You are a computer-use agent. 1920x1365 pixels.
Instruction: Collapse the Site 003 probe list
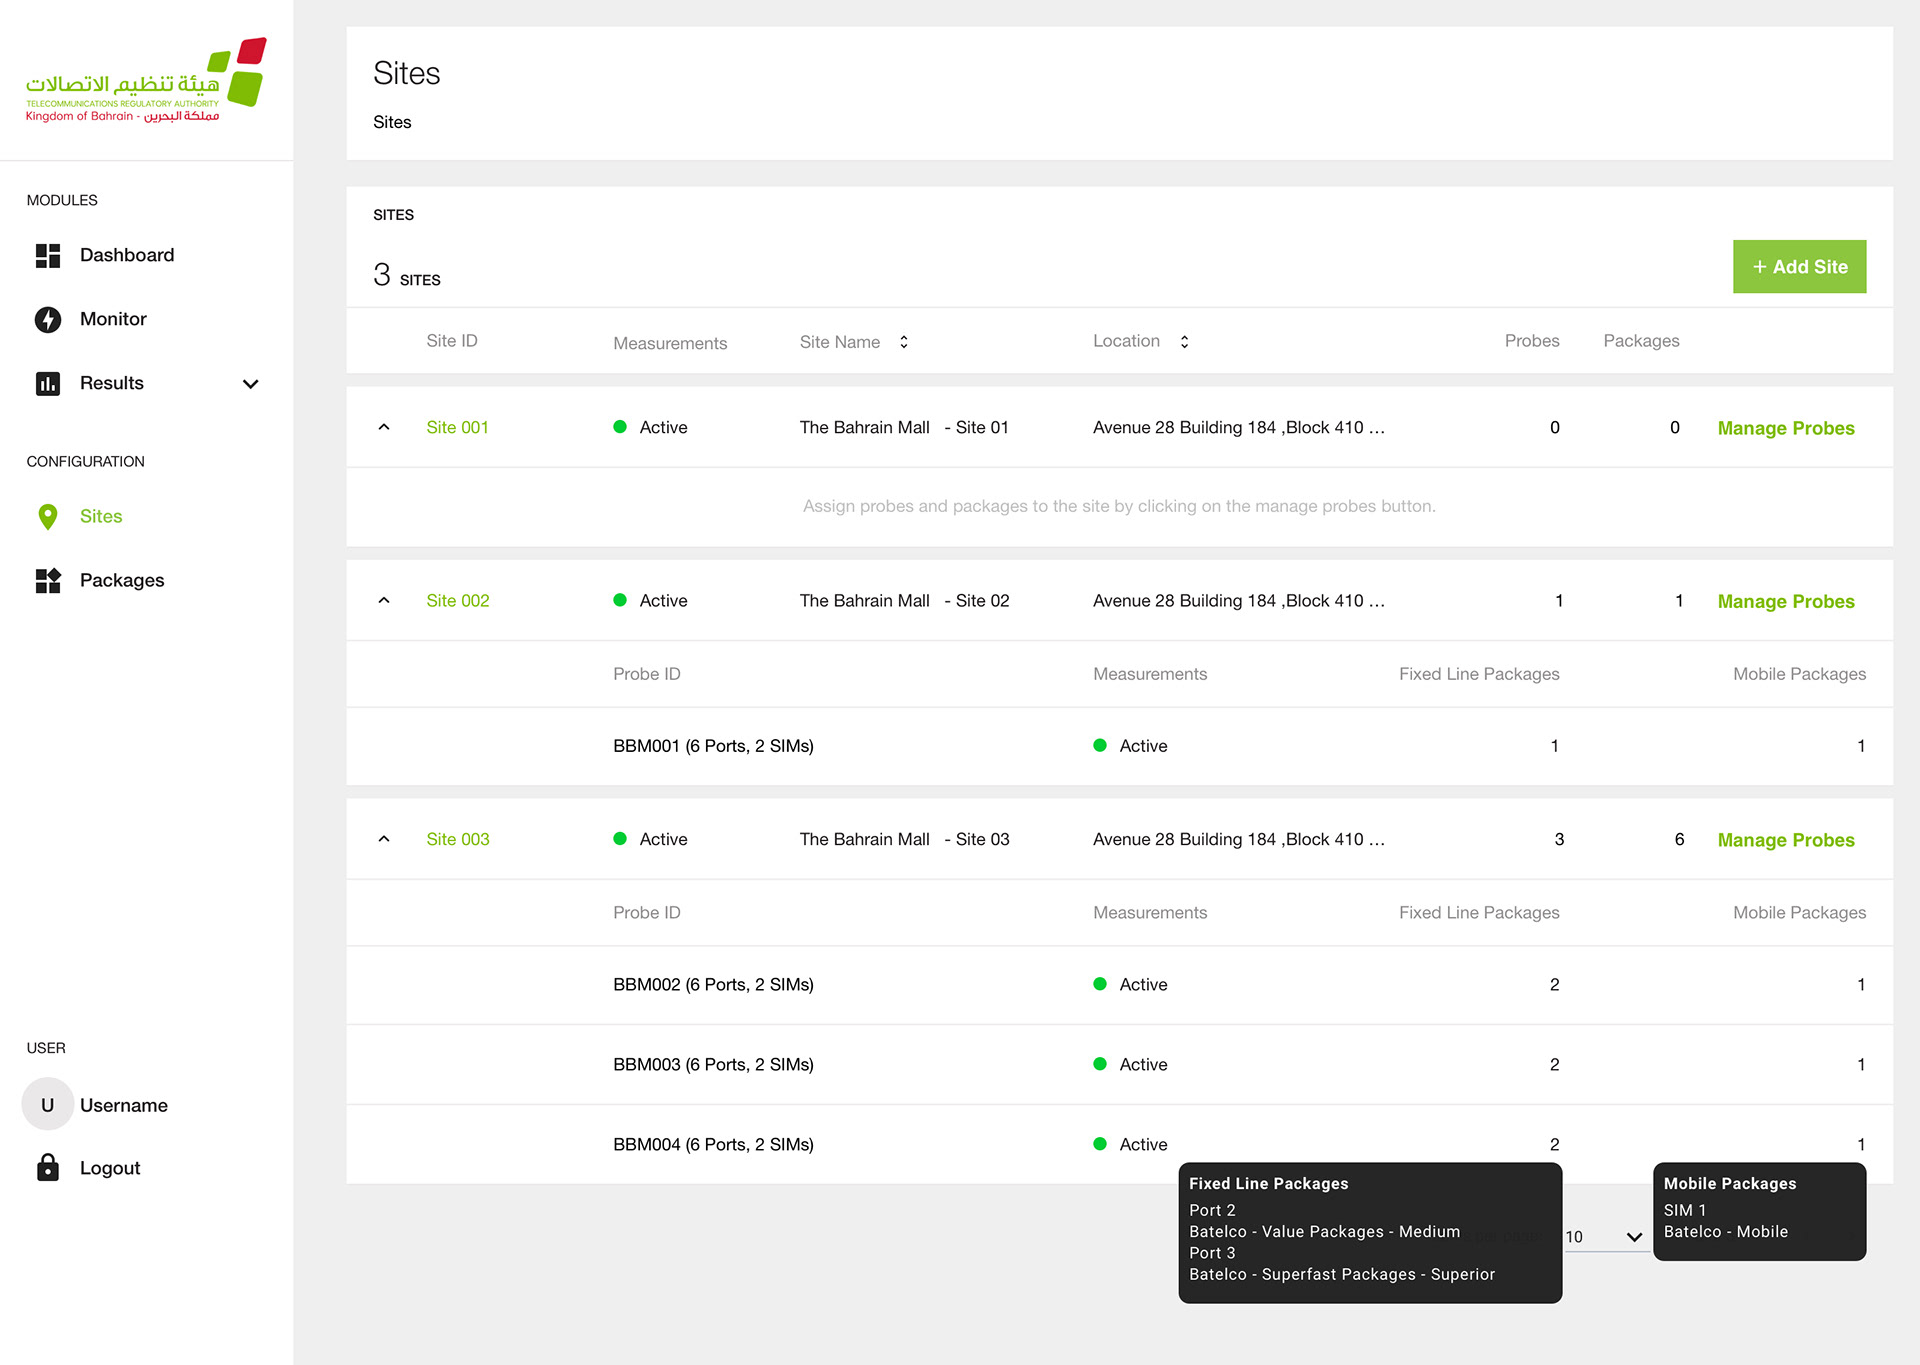384,840
